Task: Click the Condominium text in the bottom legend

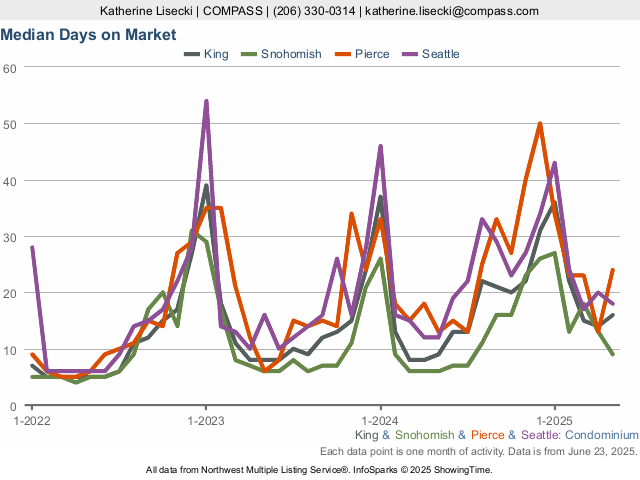Action: [600, 436]
